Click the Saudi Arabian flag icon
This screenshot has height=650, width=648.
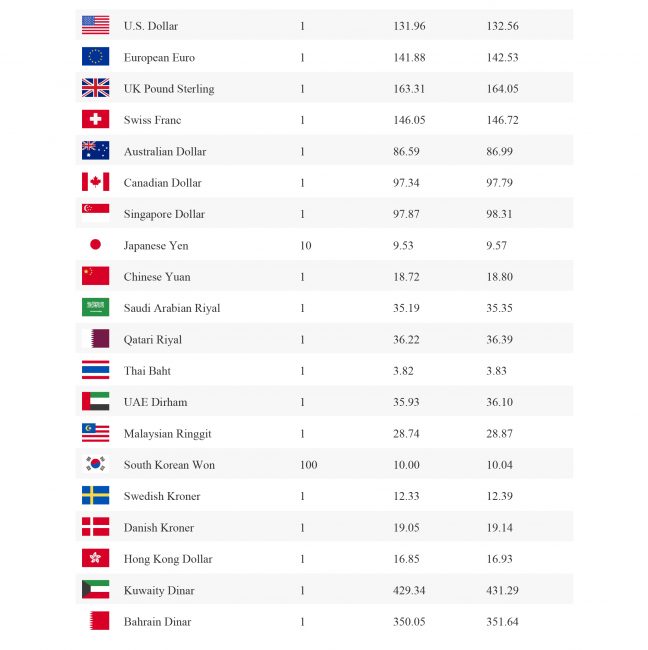(95, 308)
